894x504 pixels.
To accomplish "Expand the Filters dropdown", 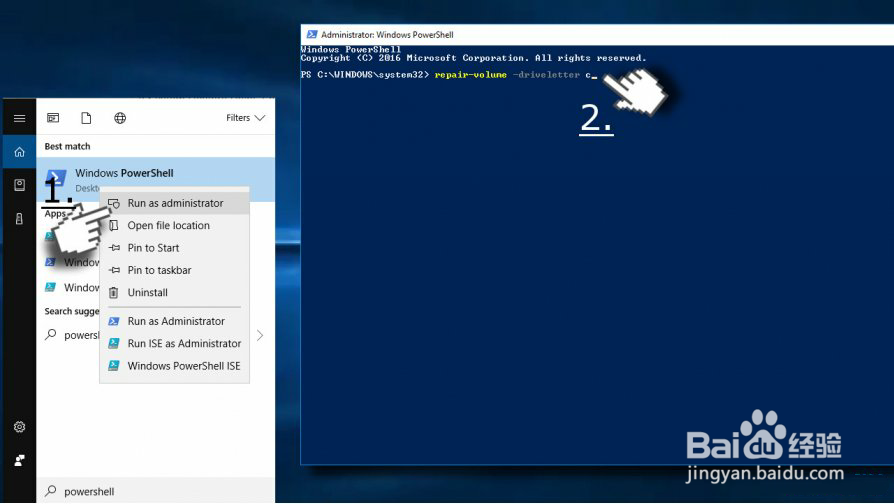I will [245, 118].
